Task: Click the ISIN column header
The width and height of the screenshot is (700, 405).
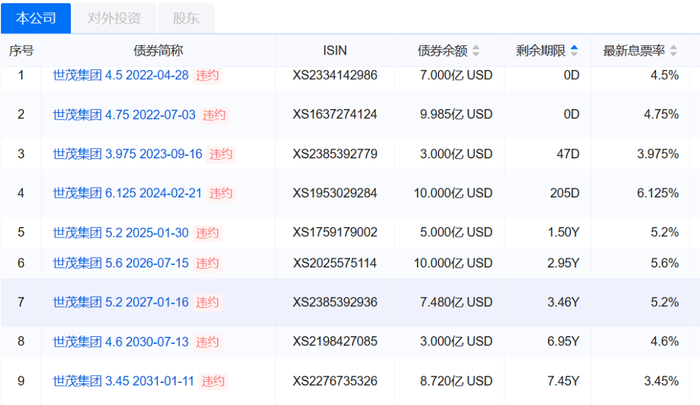Action: point(336,50)
